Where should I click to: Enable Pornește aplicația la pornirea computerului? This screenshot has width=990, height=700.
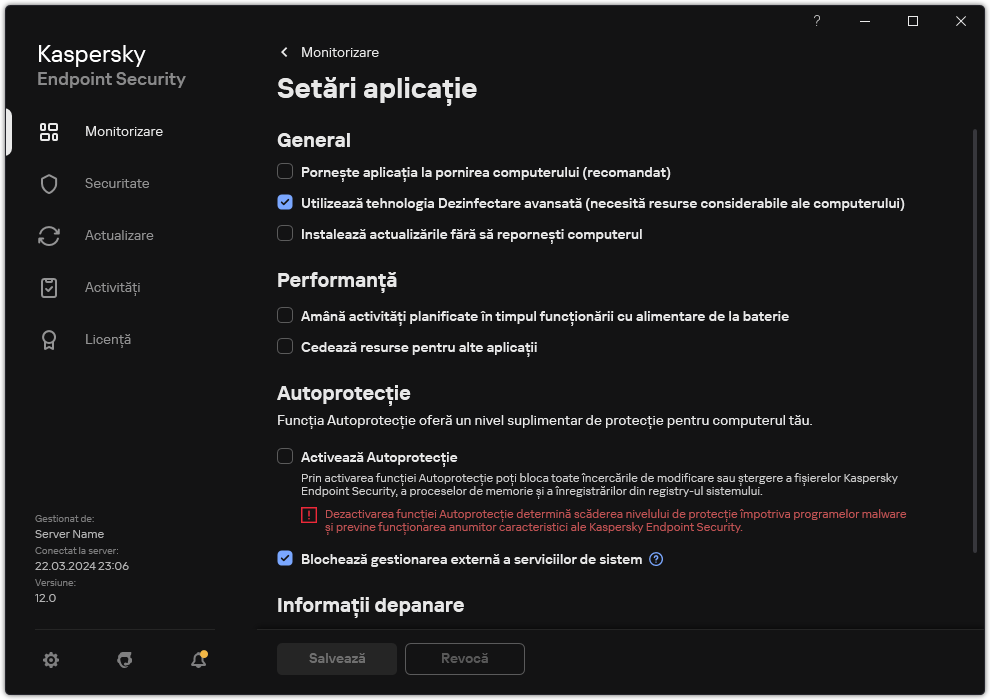click(x=285, y=171)
